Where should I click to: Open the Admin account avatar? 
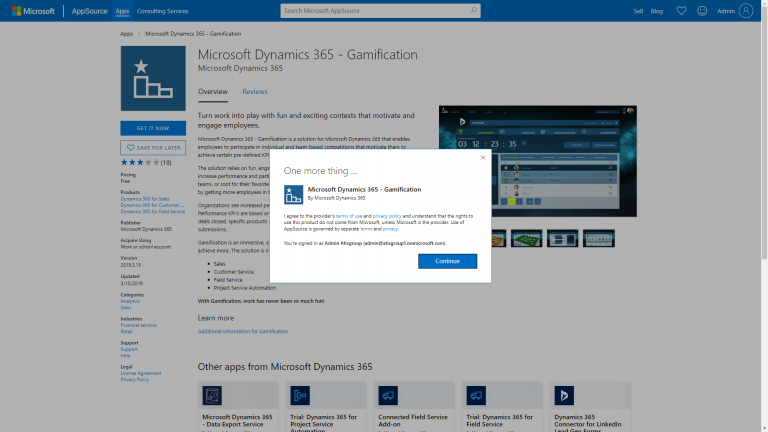[746, 11]
